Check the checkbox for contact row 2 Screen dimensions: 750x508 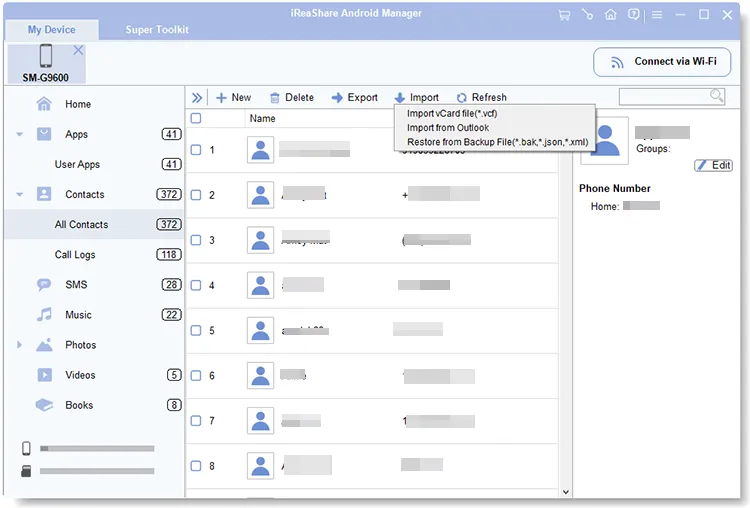pos(196,195)
